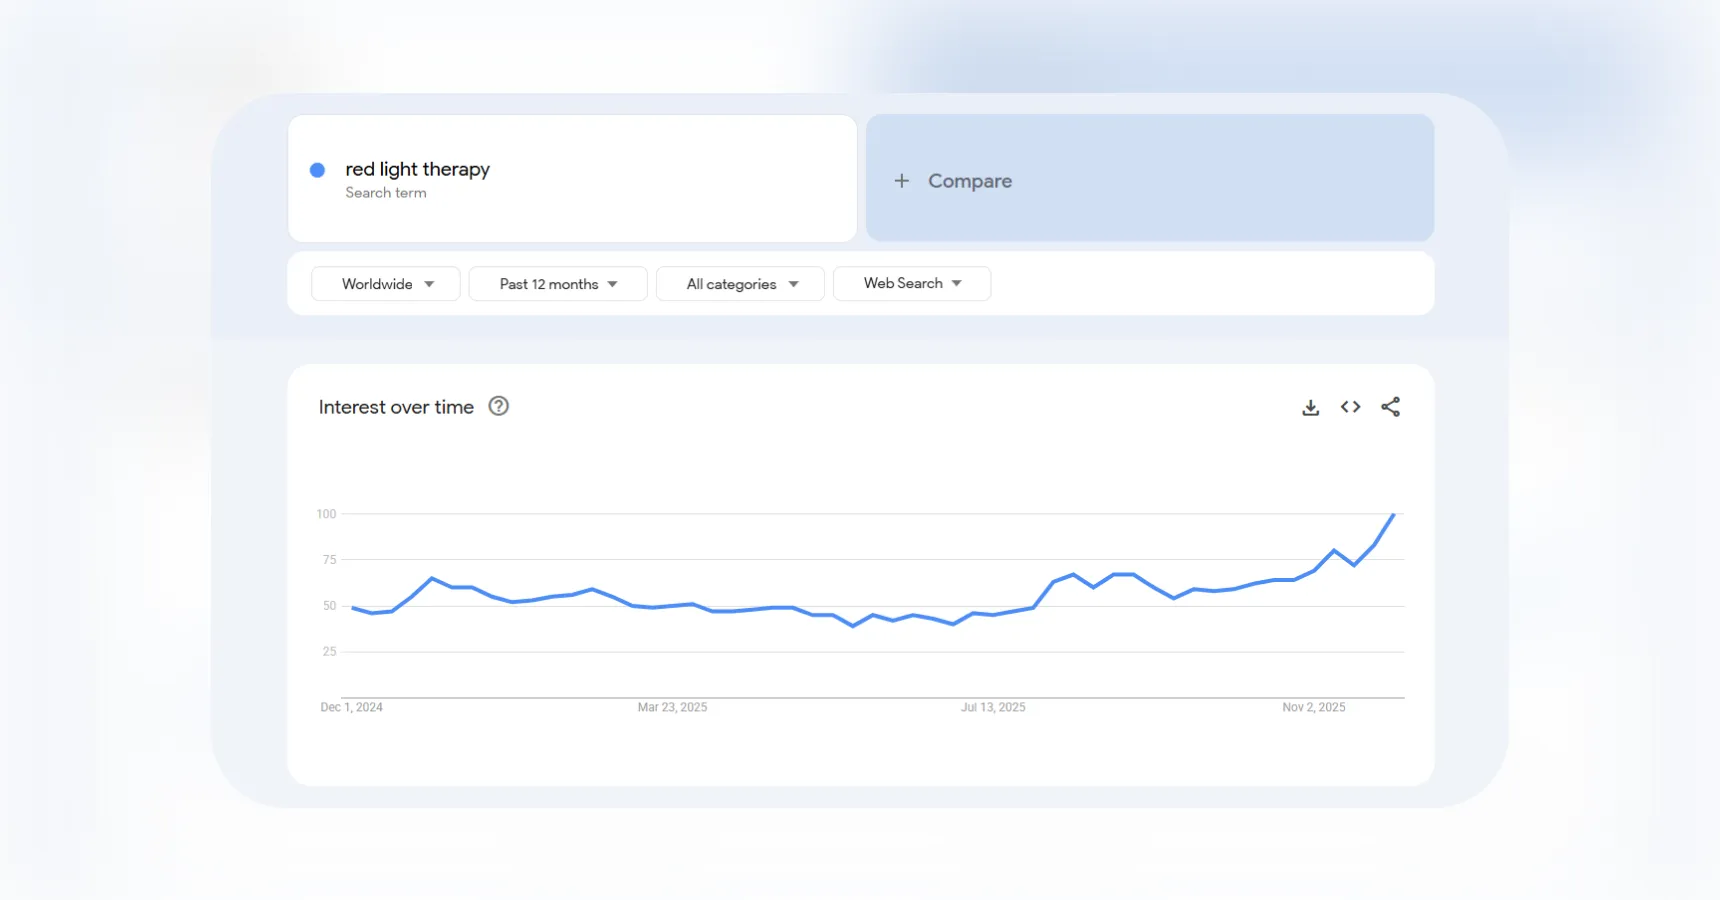Image resolution: width=1720 pixels, height=900 pixels.
Task: Click the plus icon in the Compare box
Action: point(901,180)
